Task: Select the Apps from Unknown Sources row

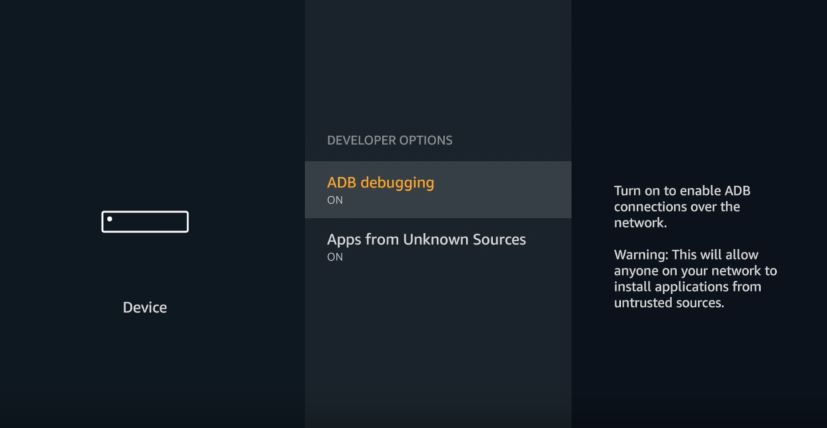Action: [x=438, y=246]
